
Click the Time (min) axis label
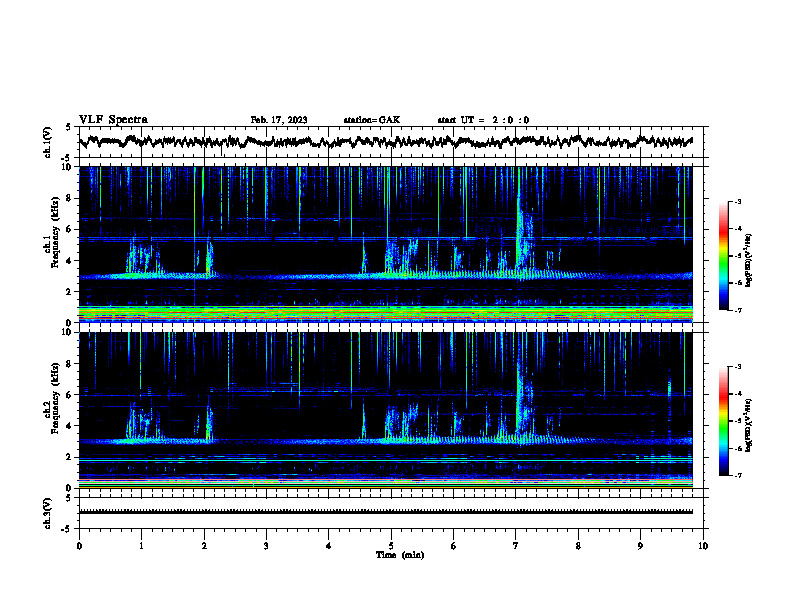tap(400, 555)
